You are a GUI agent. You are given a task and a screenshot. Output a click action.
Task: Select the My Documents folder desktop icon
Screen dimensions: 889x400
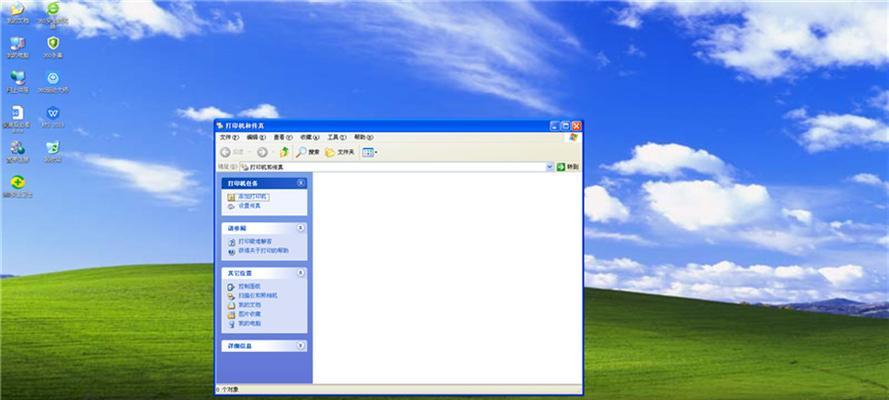[x=18, y=12]
